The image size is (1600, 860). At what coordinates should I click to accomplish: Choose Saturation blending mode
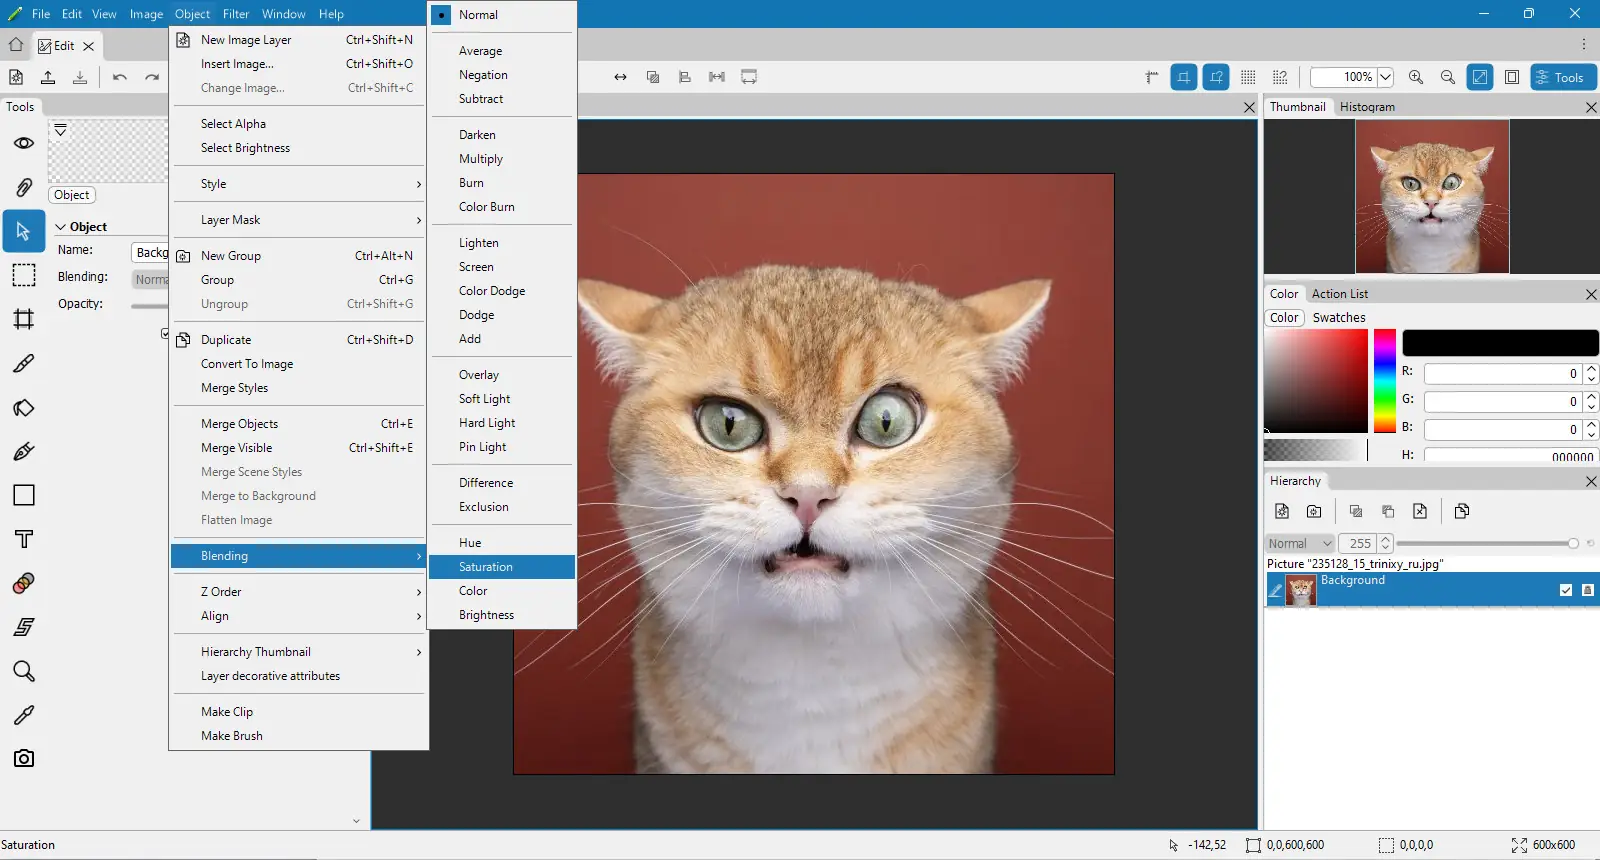click(x=502, y=567)
